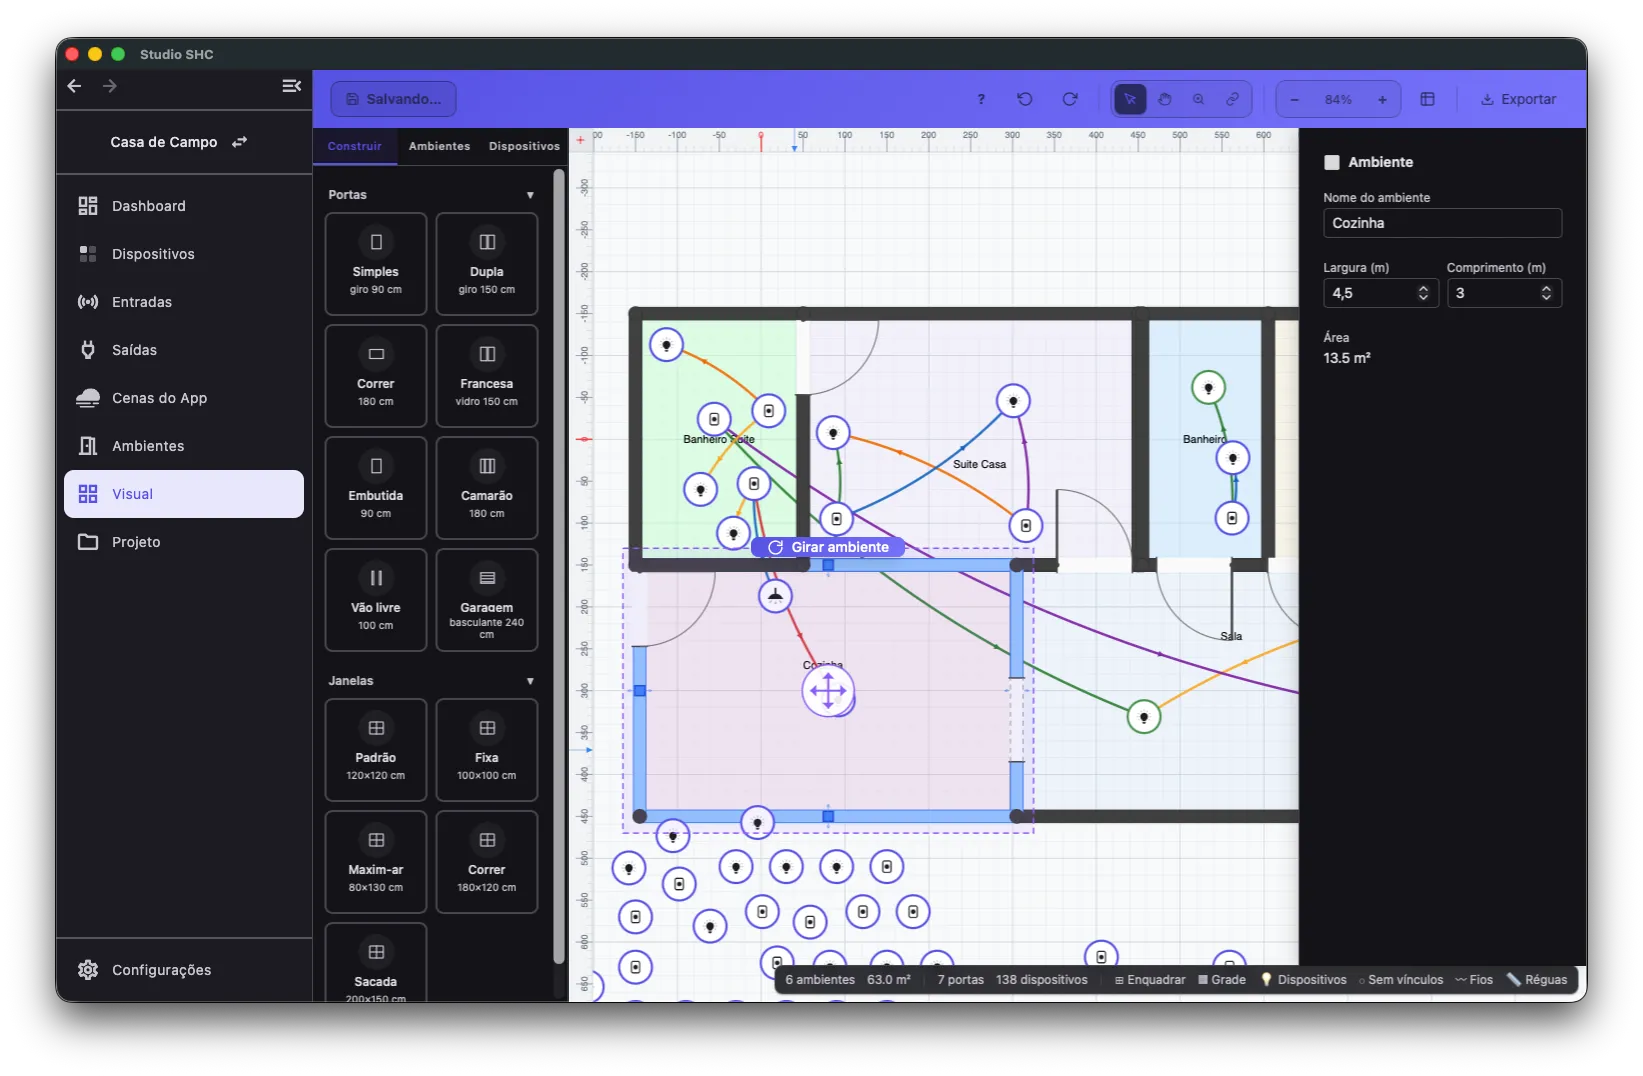This screenshot has height=1076, width=1643.
Task: Collapse the Janelas section
Action: pos(530,681)
